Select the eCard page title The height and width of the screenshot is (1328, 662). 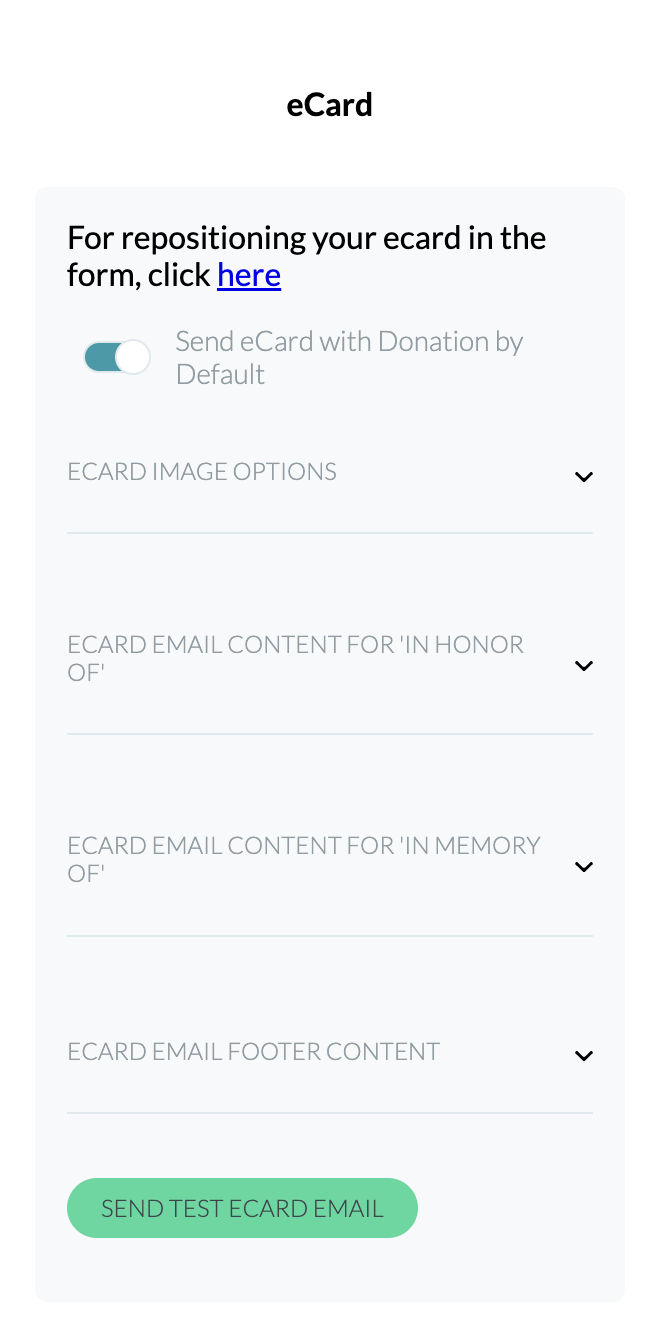pos(330,104)
